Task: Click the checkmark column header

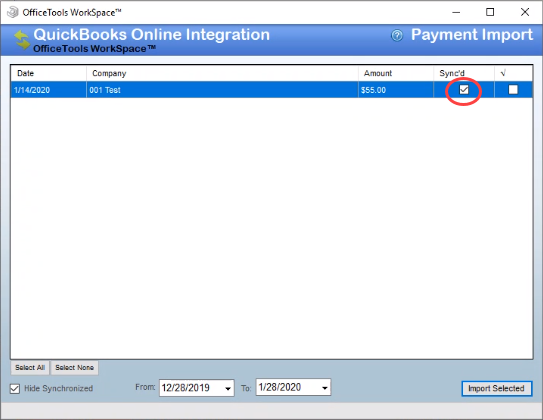Action: [x=513, y=73]
